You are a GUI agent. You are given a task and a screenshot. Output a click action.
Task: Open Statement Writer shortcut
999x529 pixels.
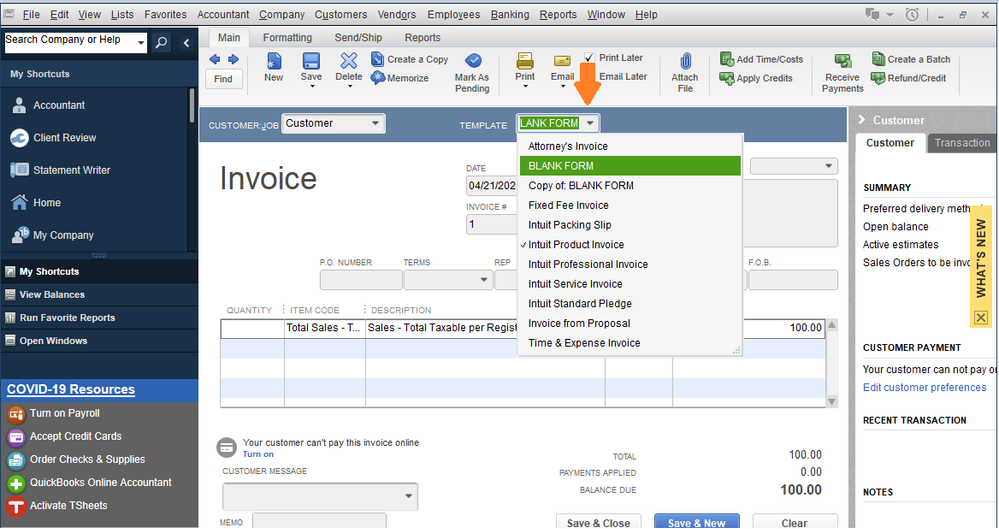pos(71,170)
